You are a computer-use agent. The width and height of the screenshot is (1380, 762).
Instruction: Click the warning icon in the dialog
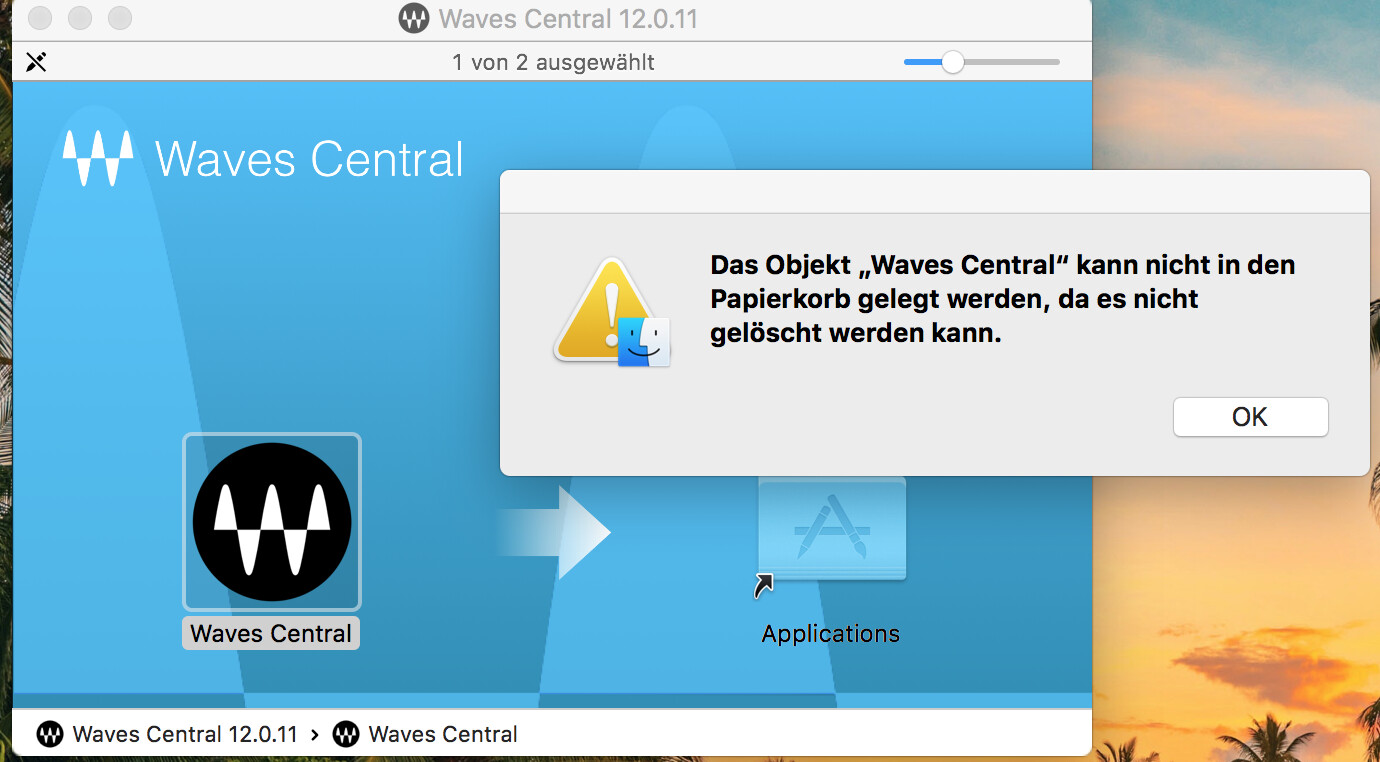click(612, 311)
